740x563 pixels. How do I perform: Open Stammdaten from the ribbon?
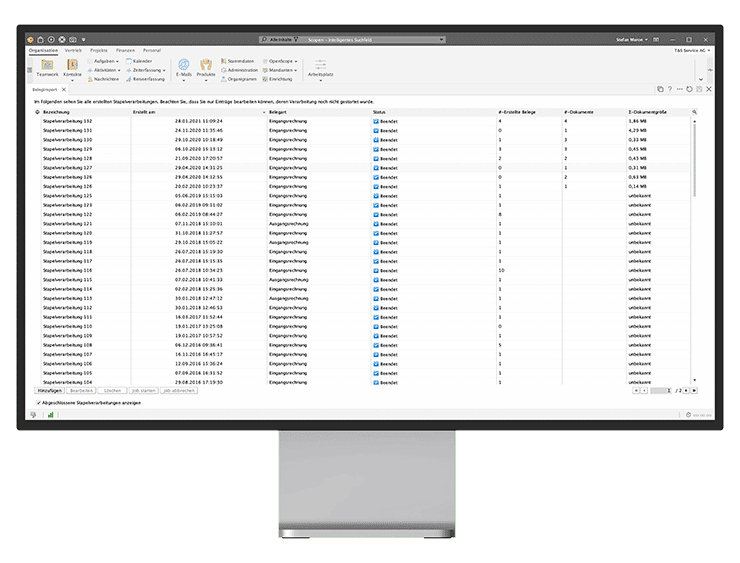237,61
